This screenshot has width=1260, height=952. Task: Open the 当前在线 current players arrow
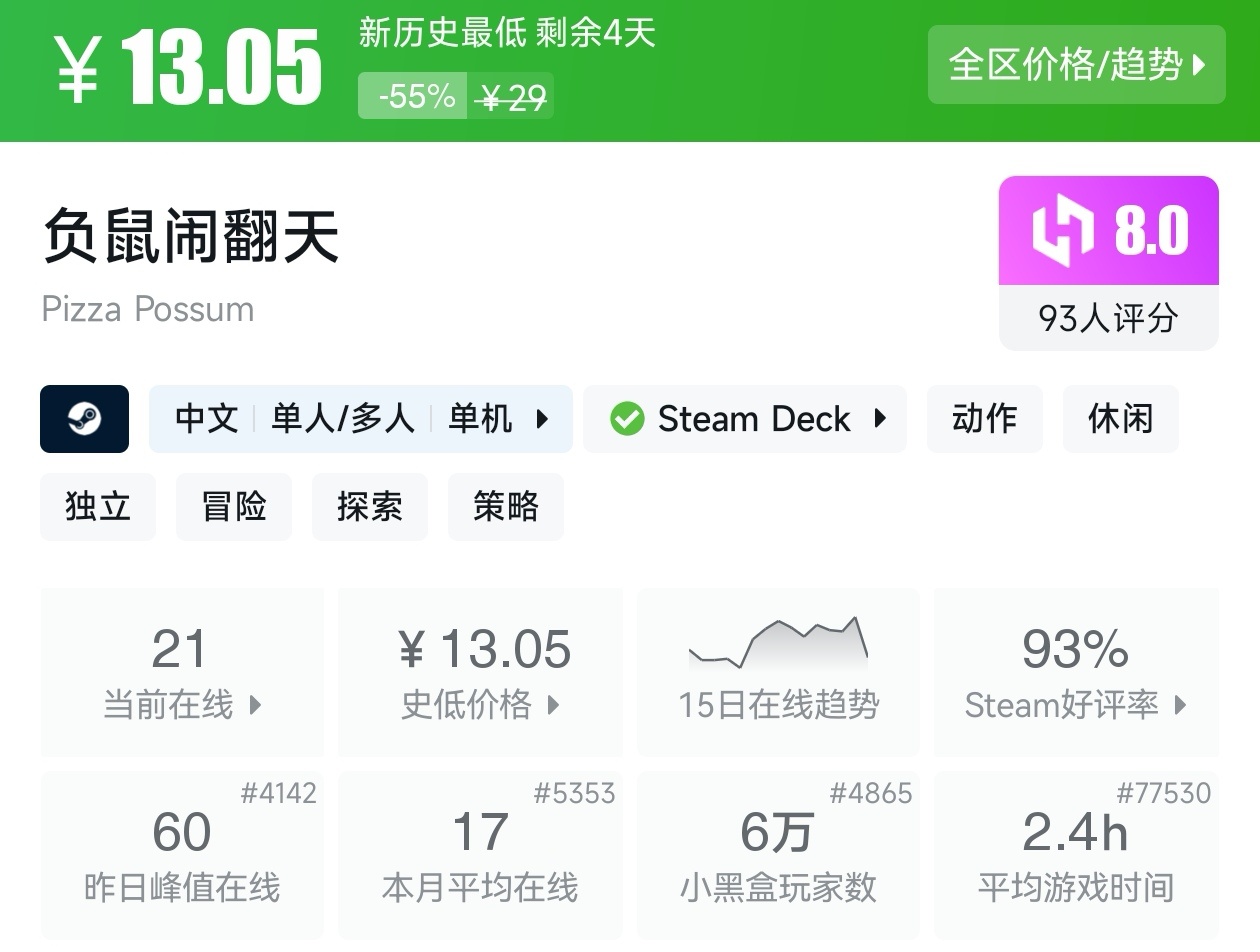[x=255, y=705]
